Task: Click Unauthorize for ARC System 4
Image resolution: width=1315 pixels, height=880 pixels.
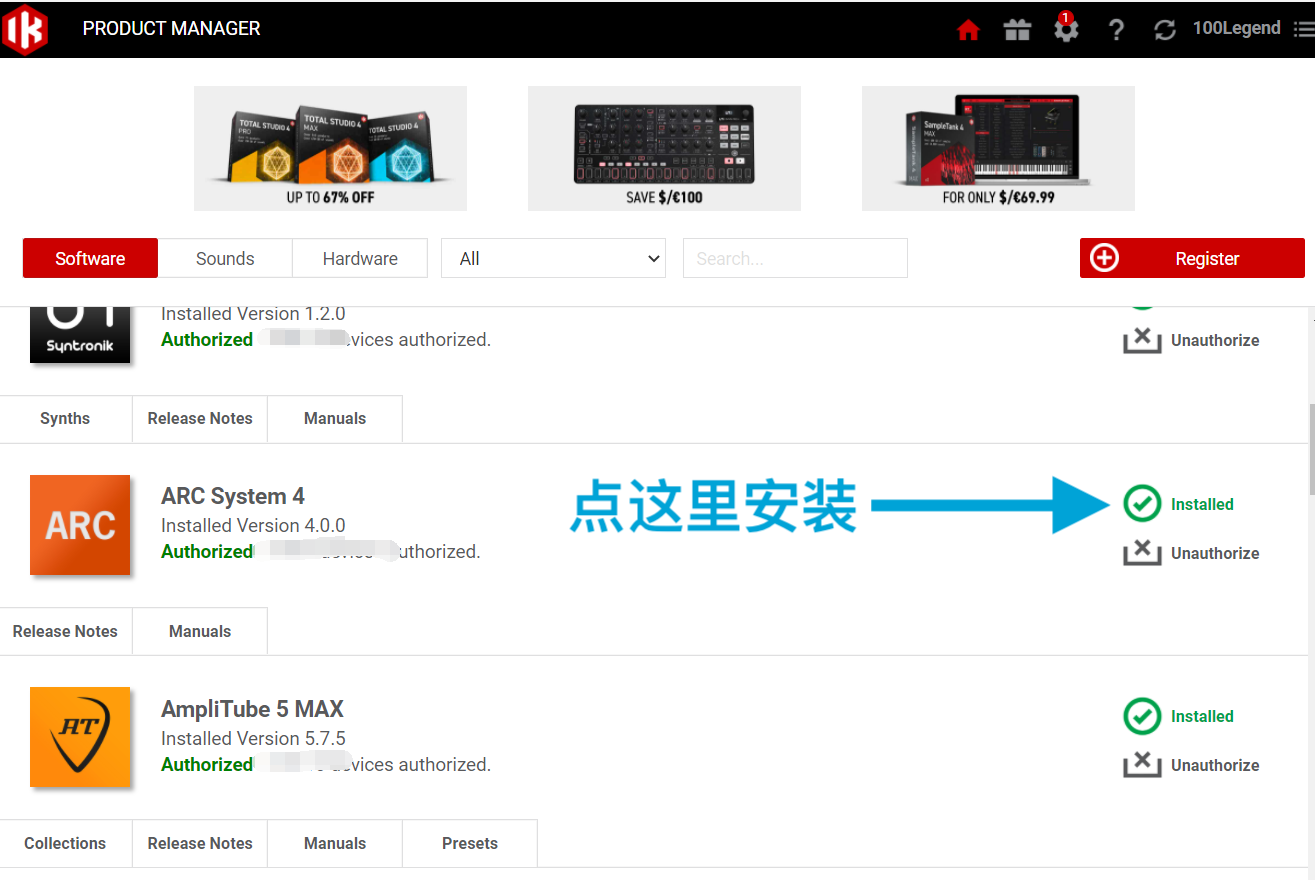Action: click(1215, 553)
